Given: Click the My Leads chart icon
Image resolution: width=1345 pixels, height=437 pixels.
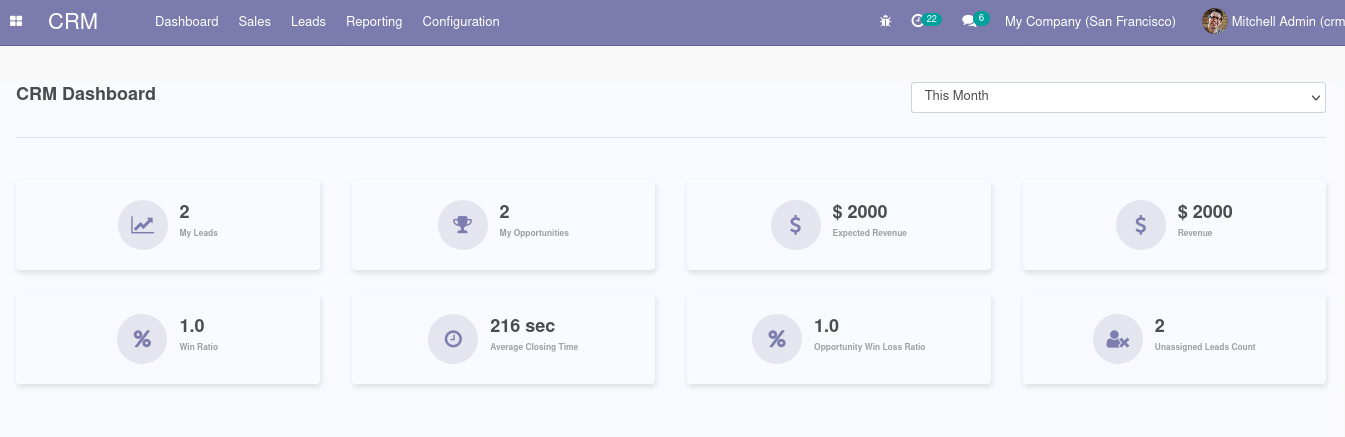Looking at the screenshot, I should [143, 225].
